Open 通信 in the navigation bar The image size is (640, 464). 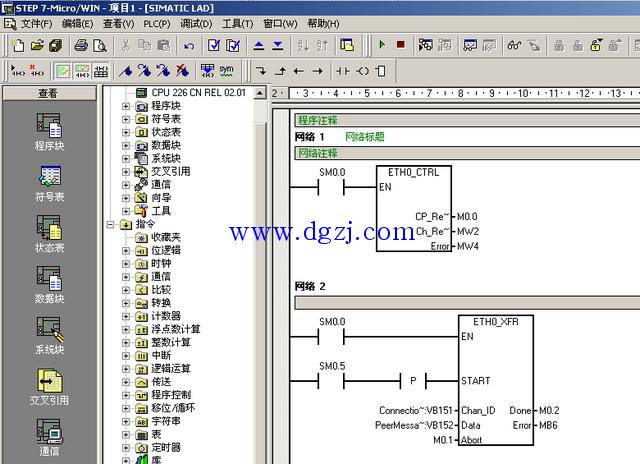pos(49,437)
